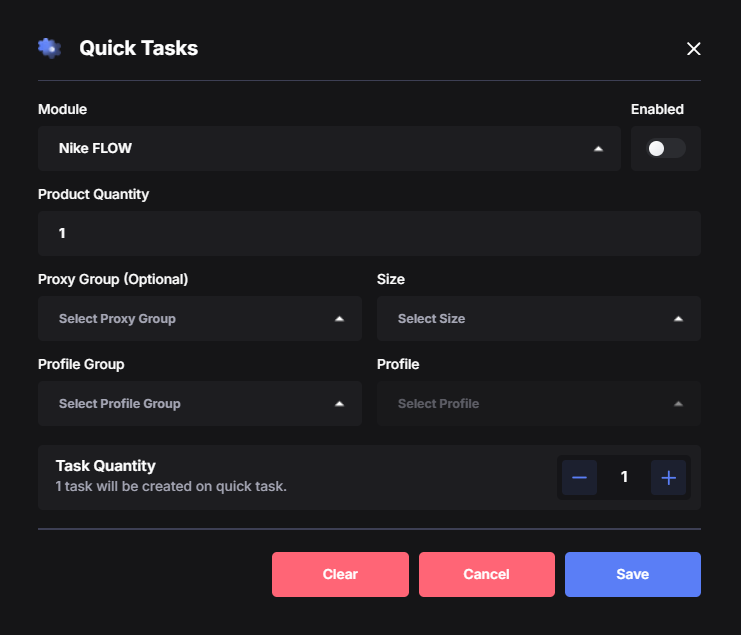Image resolution: width=741 pixels, height=635 pixels.
Task: Click the Module label
Action: (x=62, y=109)
